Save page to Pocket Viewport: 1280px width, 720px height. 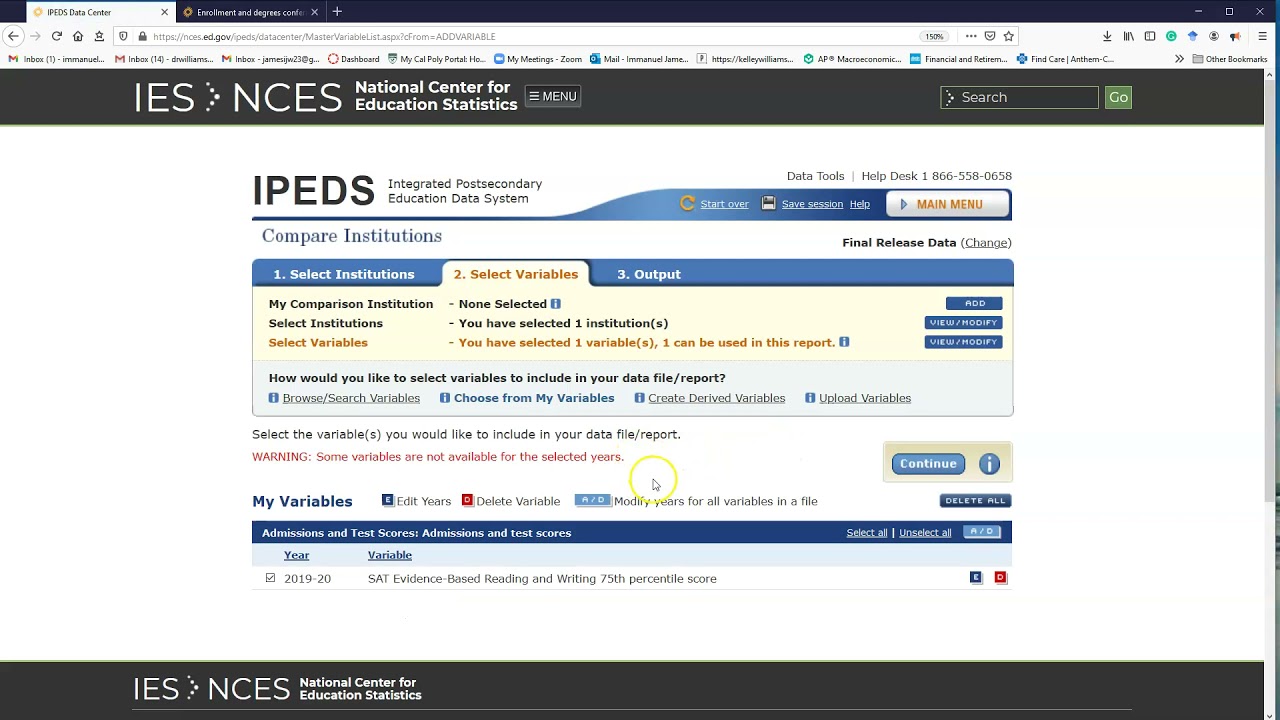point(990,36)
